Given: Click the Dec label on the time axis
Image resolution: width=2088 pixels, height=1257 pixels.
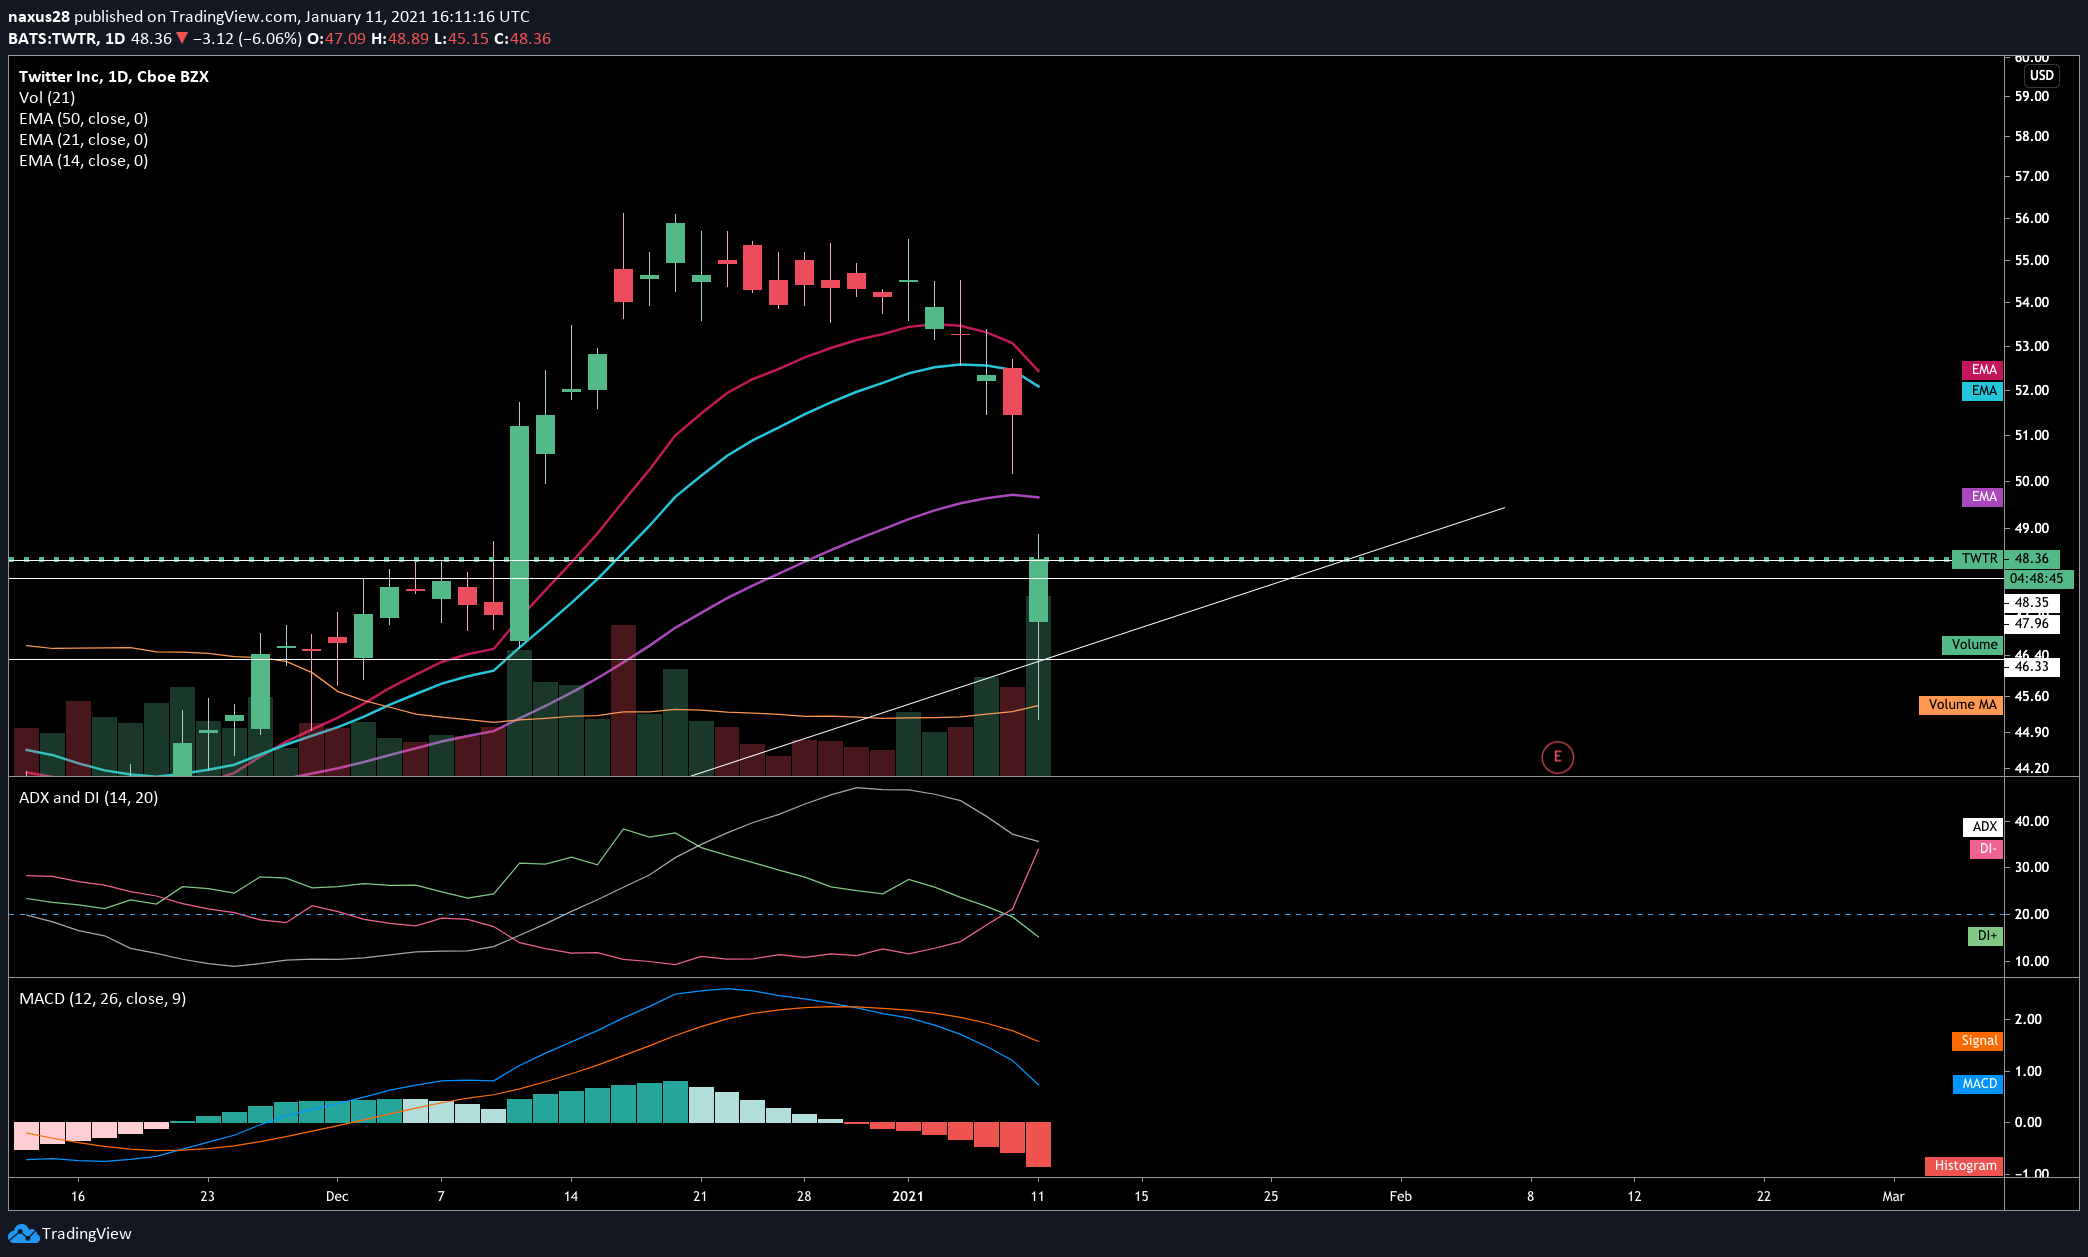Looking at the screenshot, I should [337, 1196].
